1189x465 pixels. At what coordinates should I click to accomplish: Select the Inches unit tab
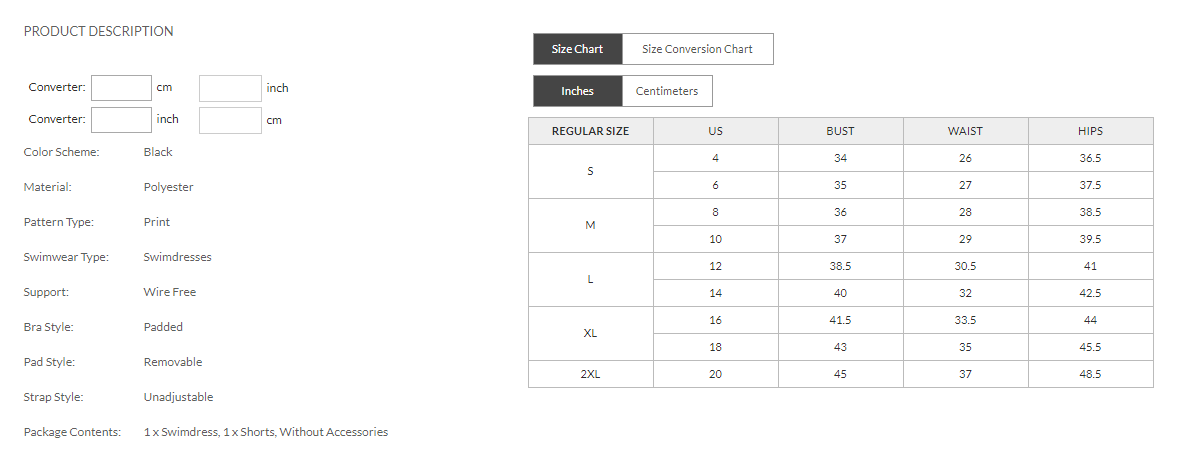[577, 91]
